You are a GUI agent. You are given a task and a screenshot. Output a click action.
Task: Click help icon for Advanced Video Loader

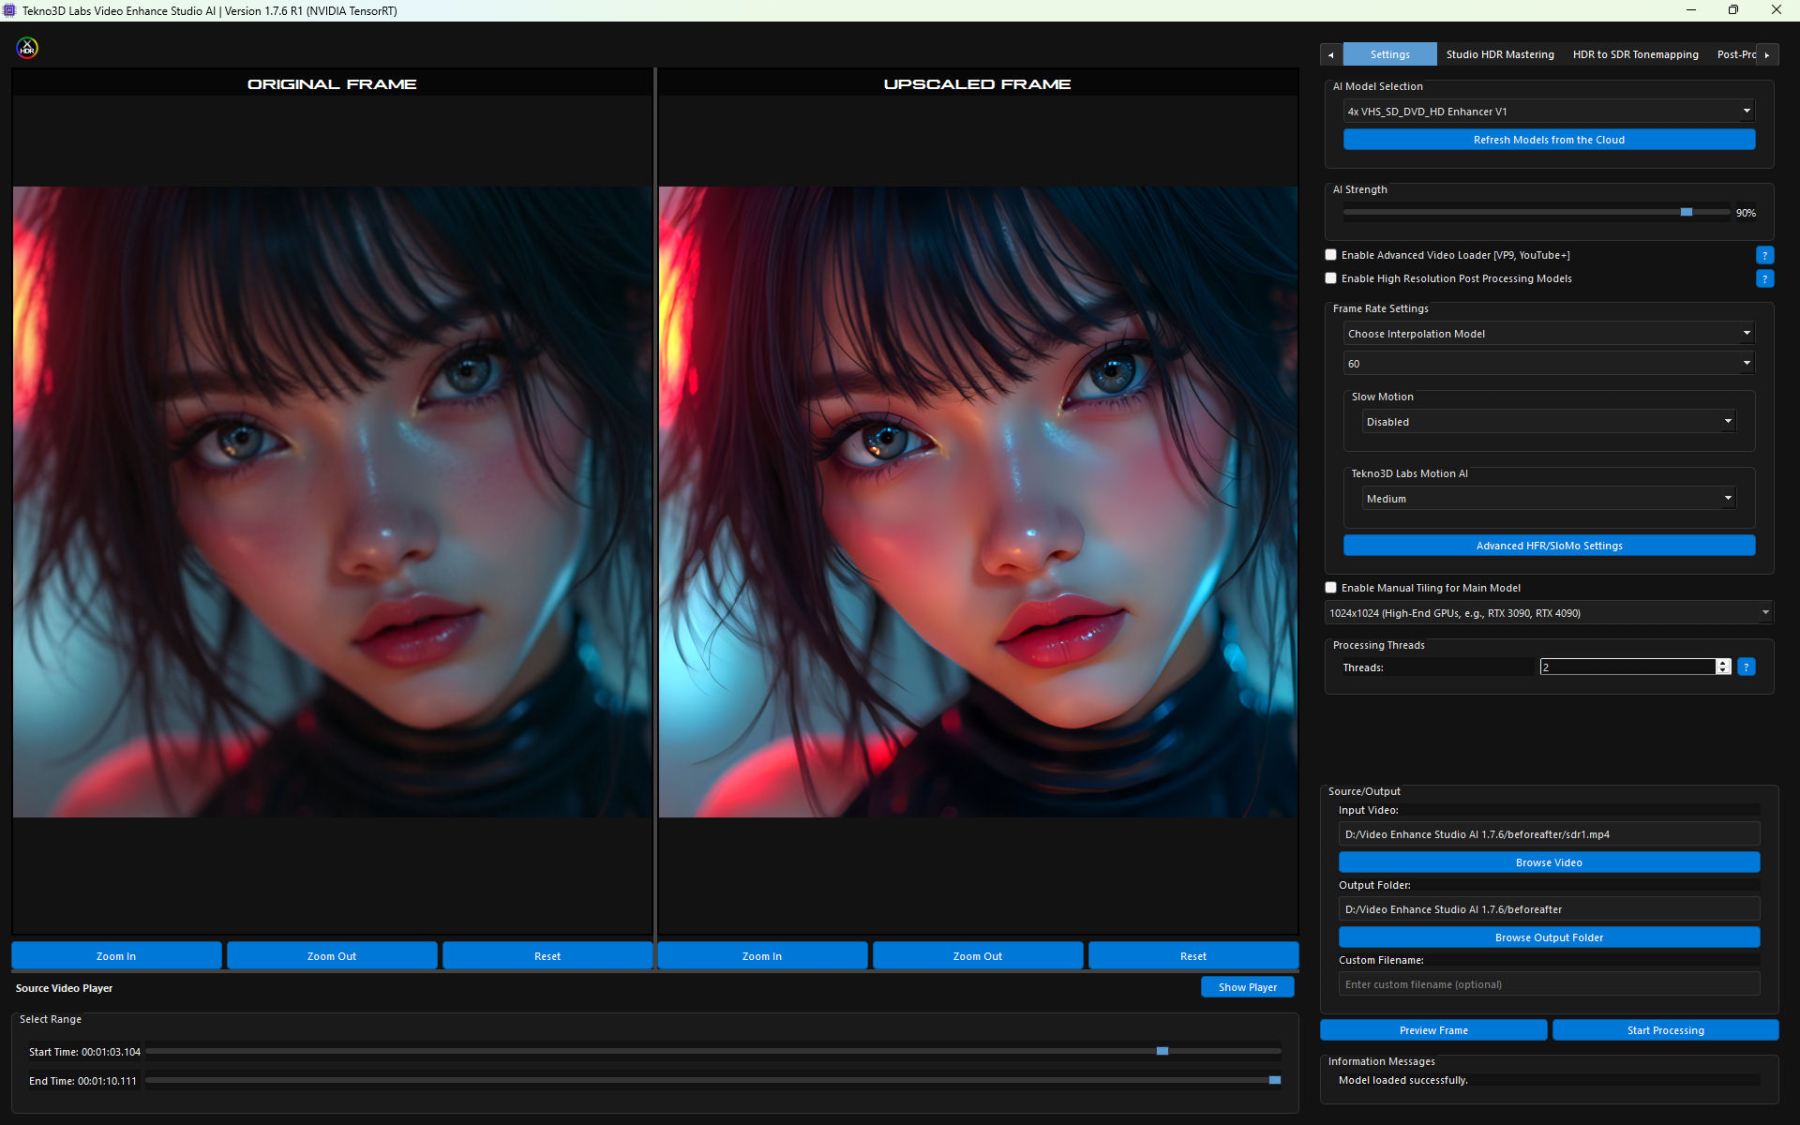(1765, 255)
